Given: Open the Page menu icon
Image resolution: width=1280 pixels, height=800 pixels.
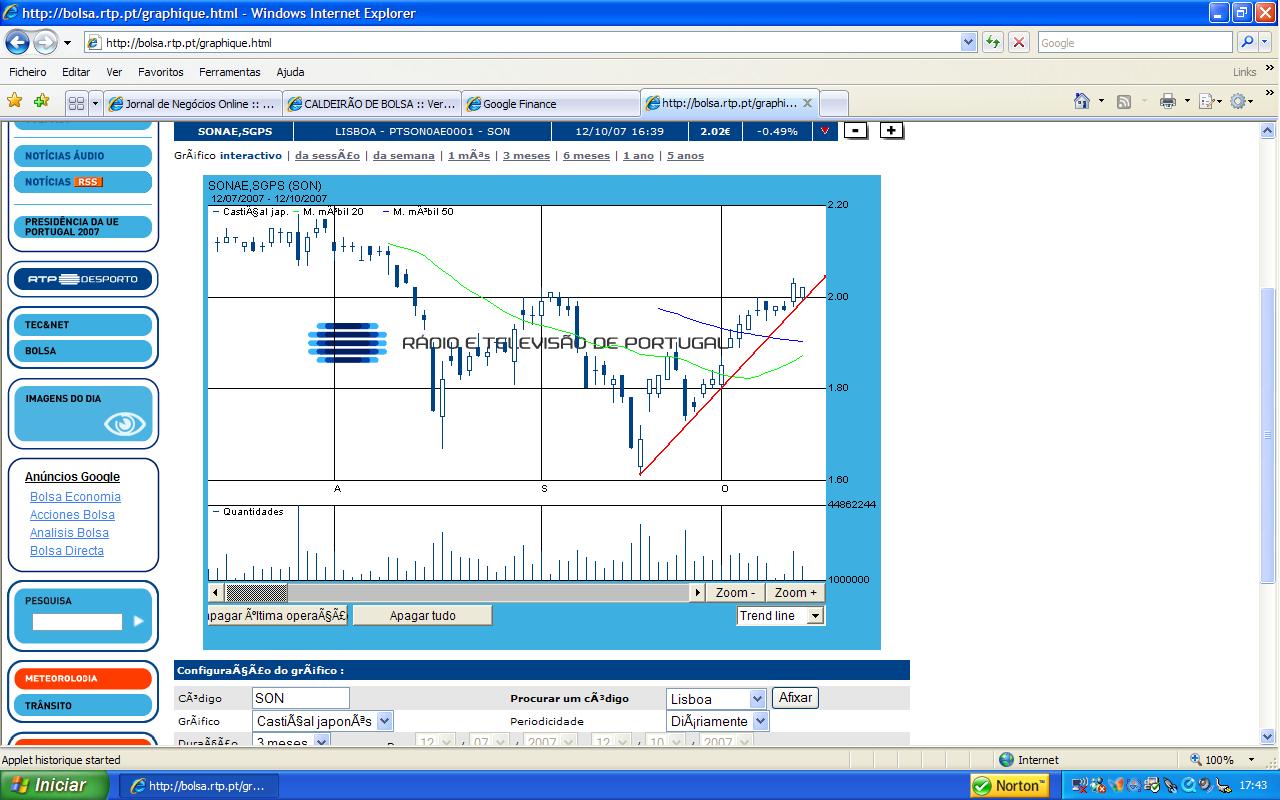Looking at the screenshot, I should coord(1206,101).
